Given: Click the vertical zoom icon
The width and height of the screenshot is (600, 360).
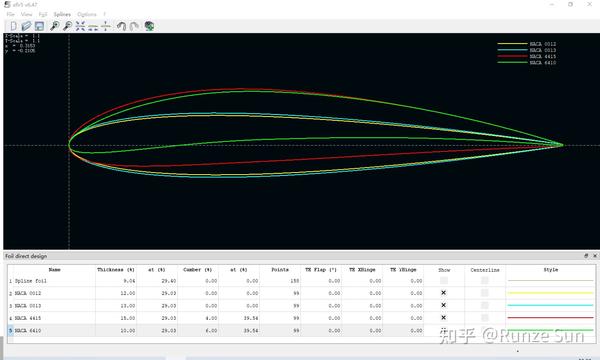Looking at the screenshot, I should tap(106, 26).
